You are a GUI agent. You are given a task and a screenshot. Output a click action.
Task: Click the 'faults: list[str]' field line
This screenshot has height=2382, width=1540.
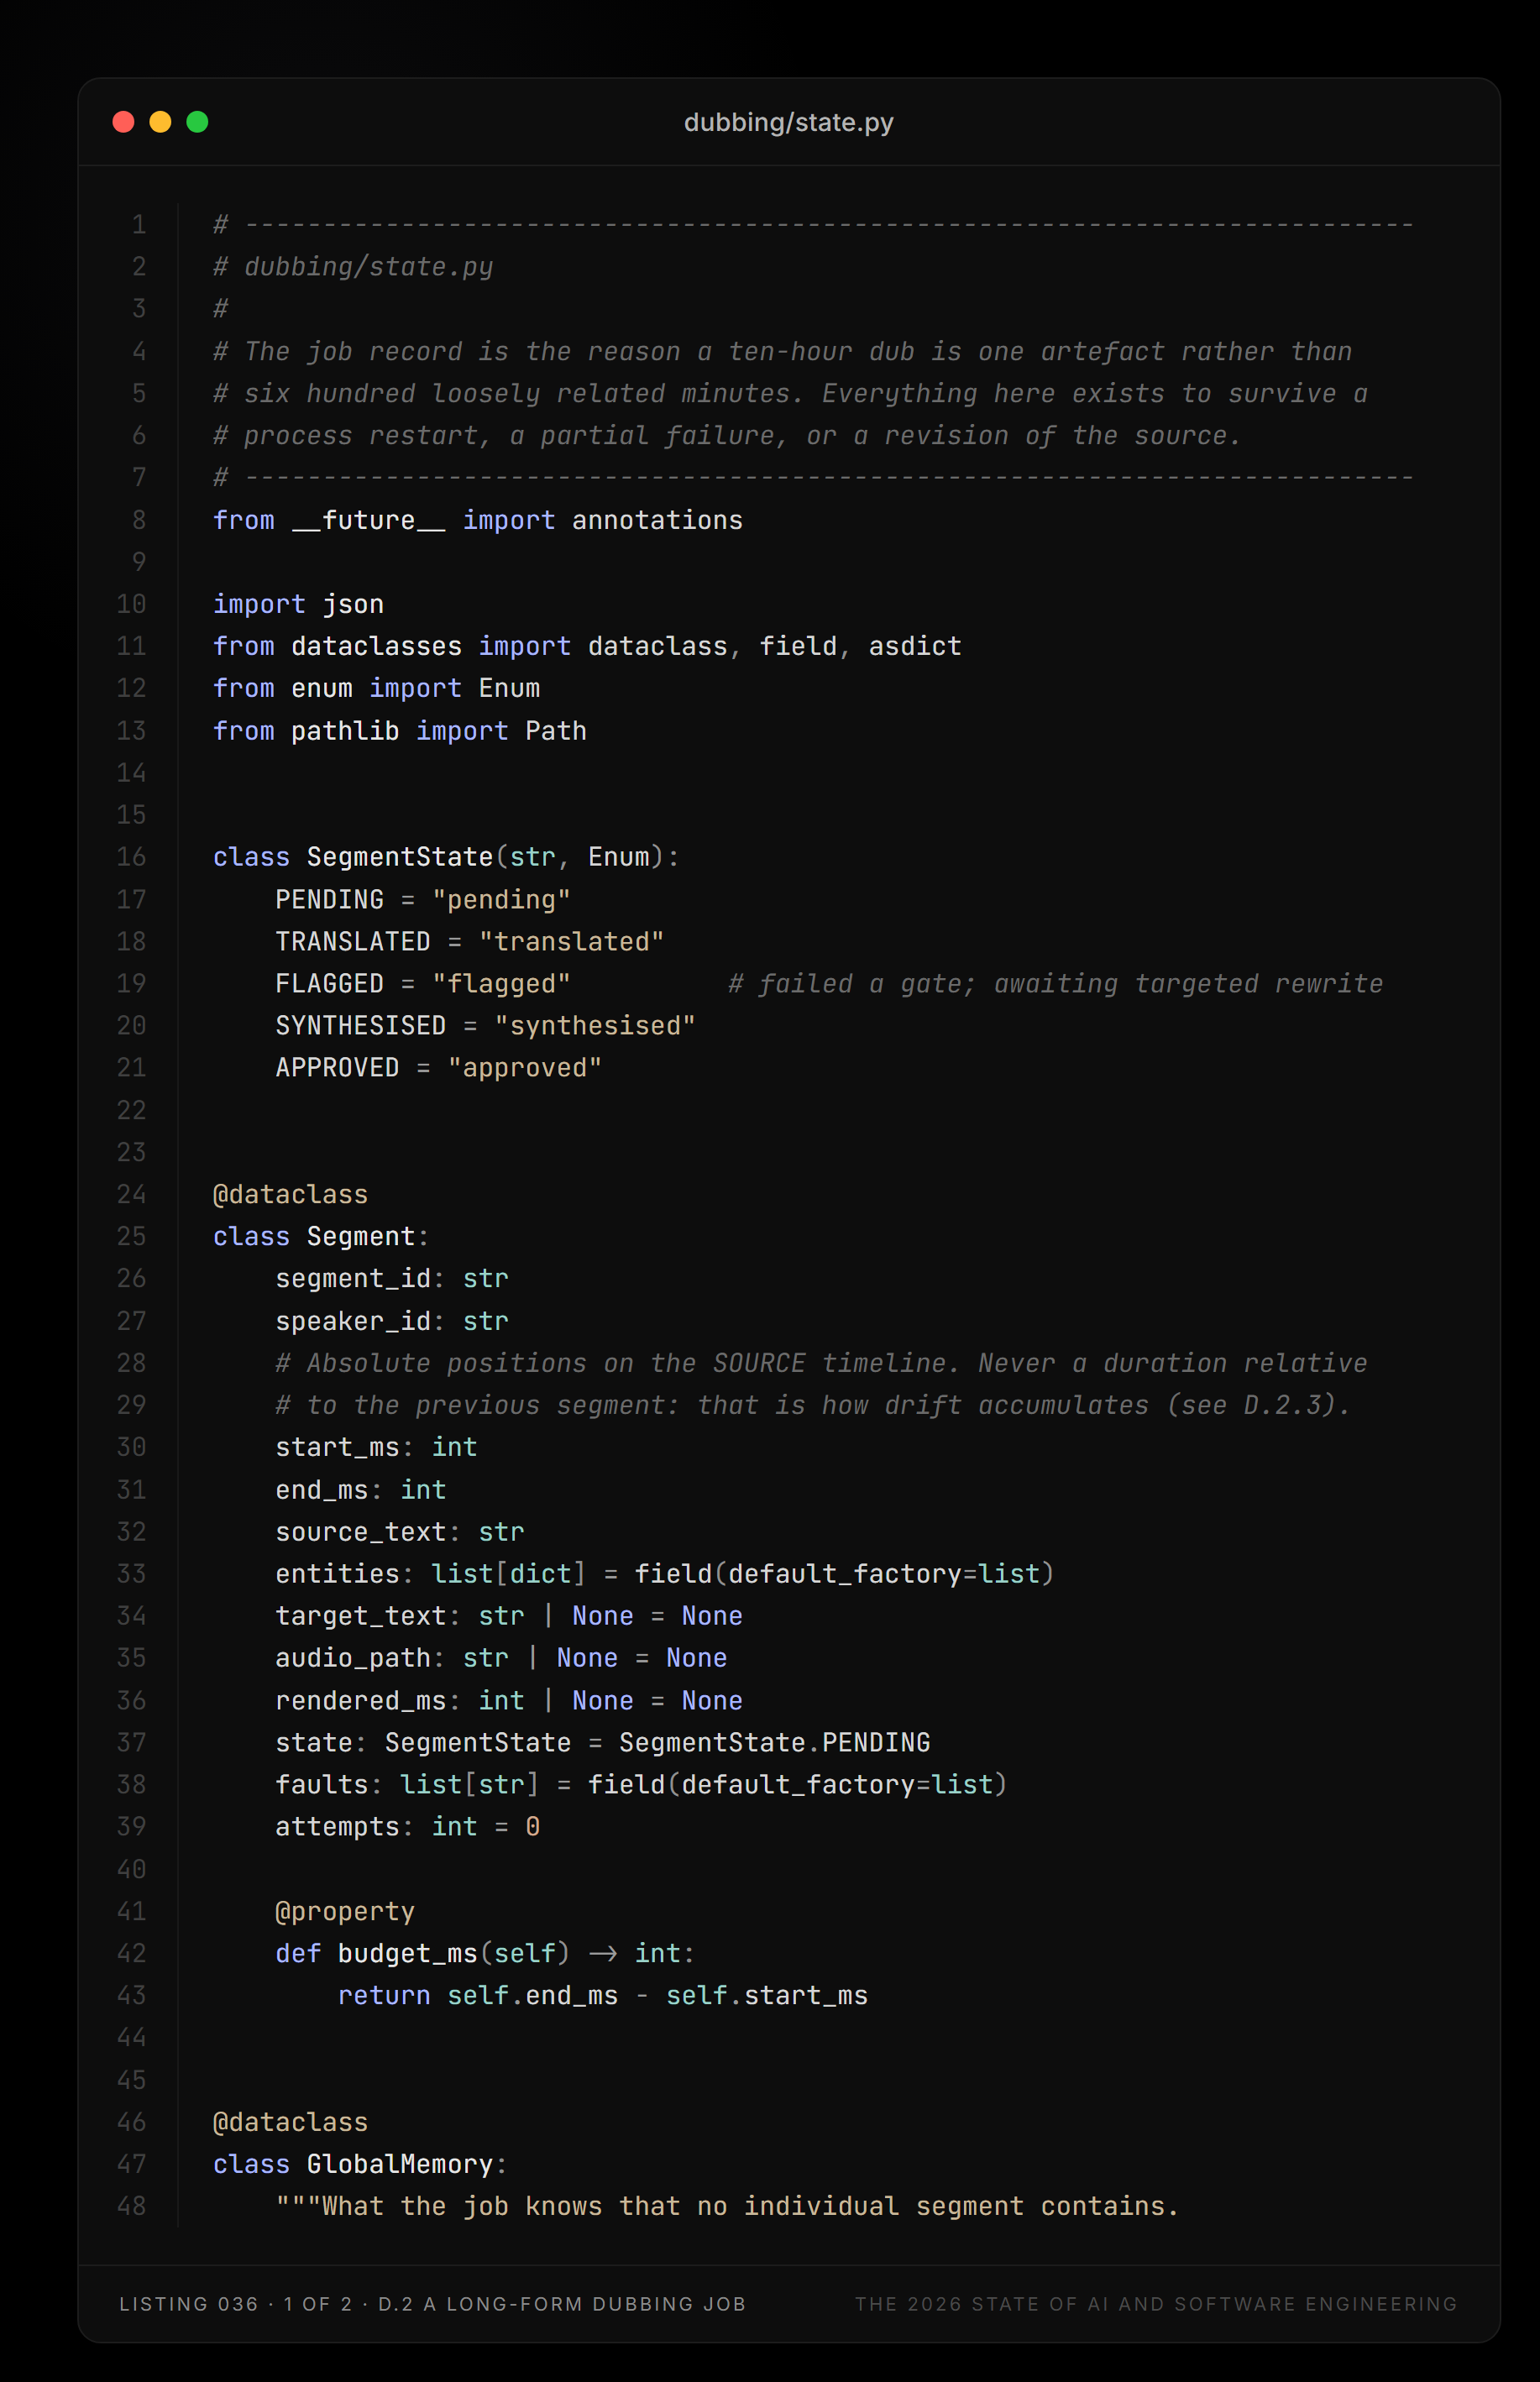click(641, 1785)
